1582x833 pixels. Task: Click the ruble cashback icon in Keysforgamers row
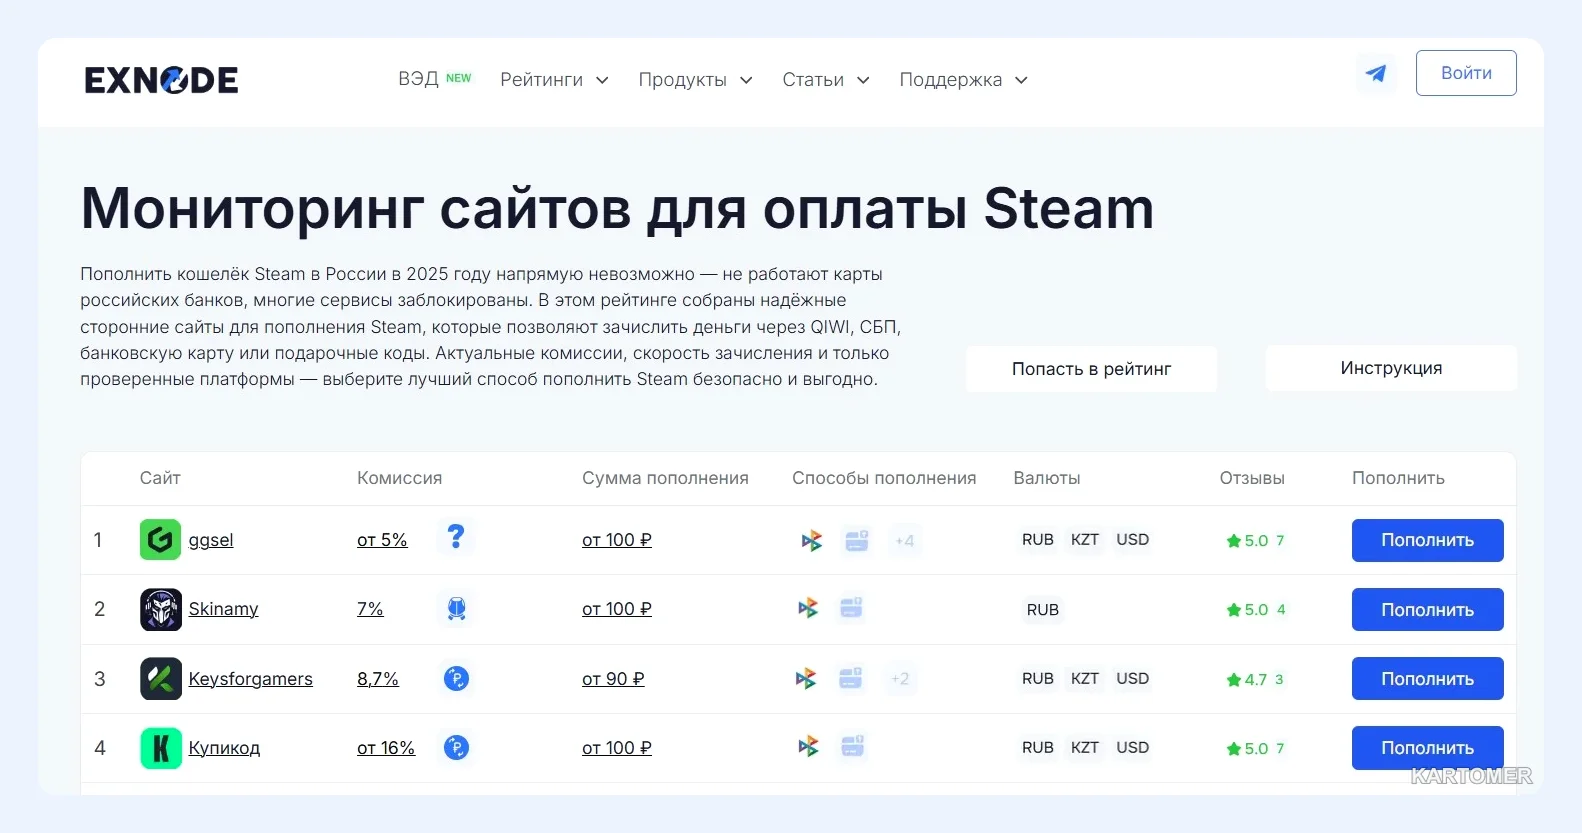456,679
